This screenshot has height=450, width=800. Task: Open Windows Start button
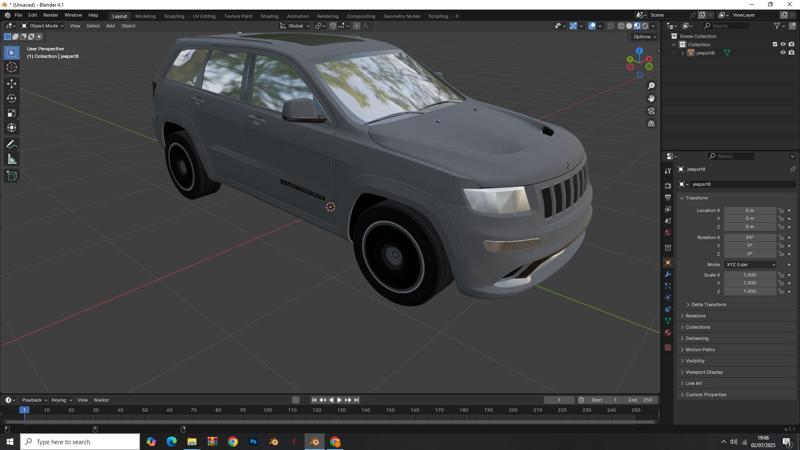click(10, 441)
